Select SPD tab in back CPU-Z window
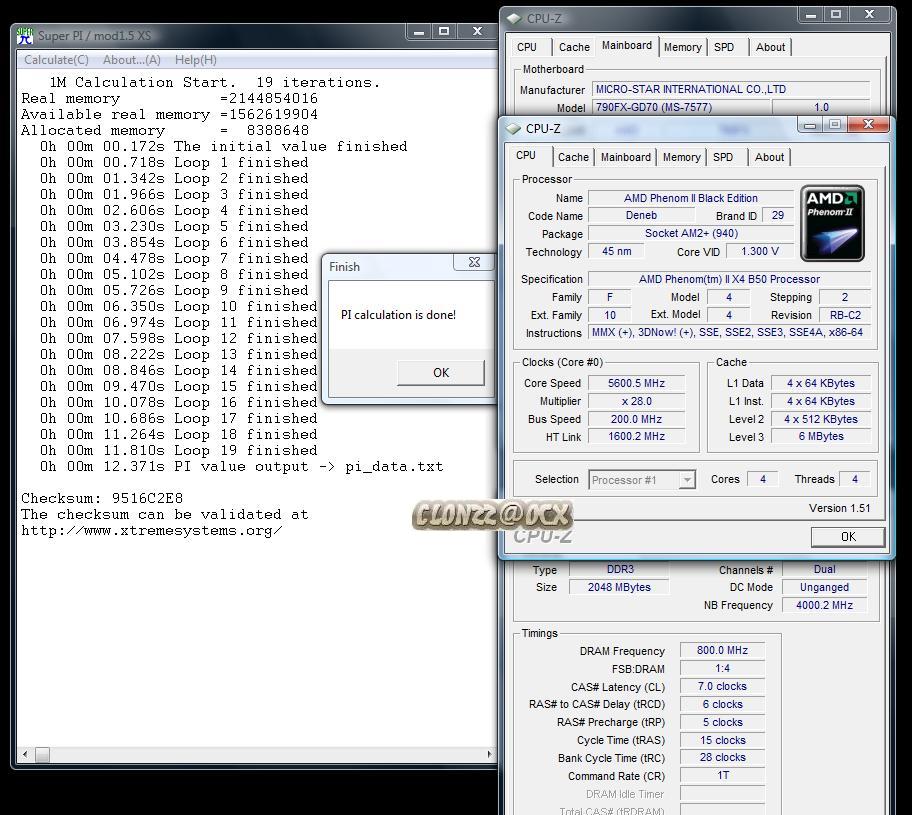The height and width of the screenshot is (815, 912). tap(724, 47)
